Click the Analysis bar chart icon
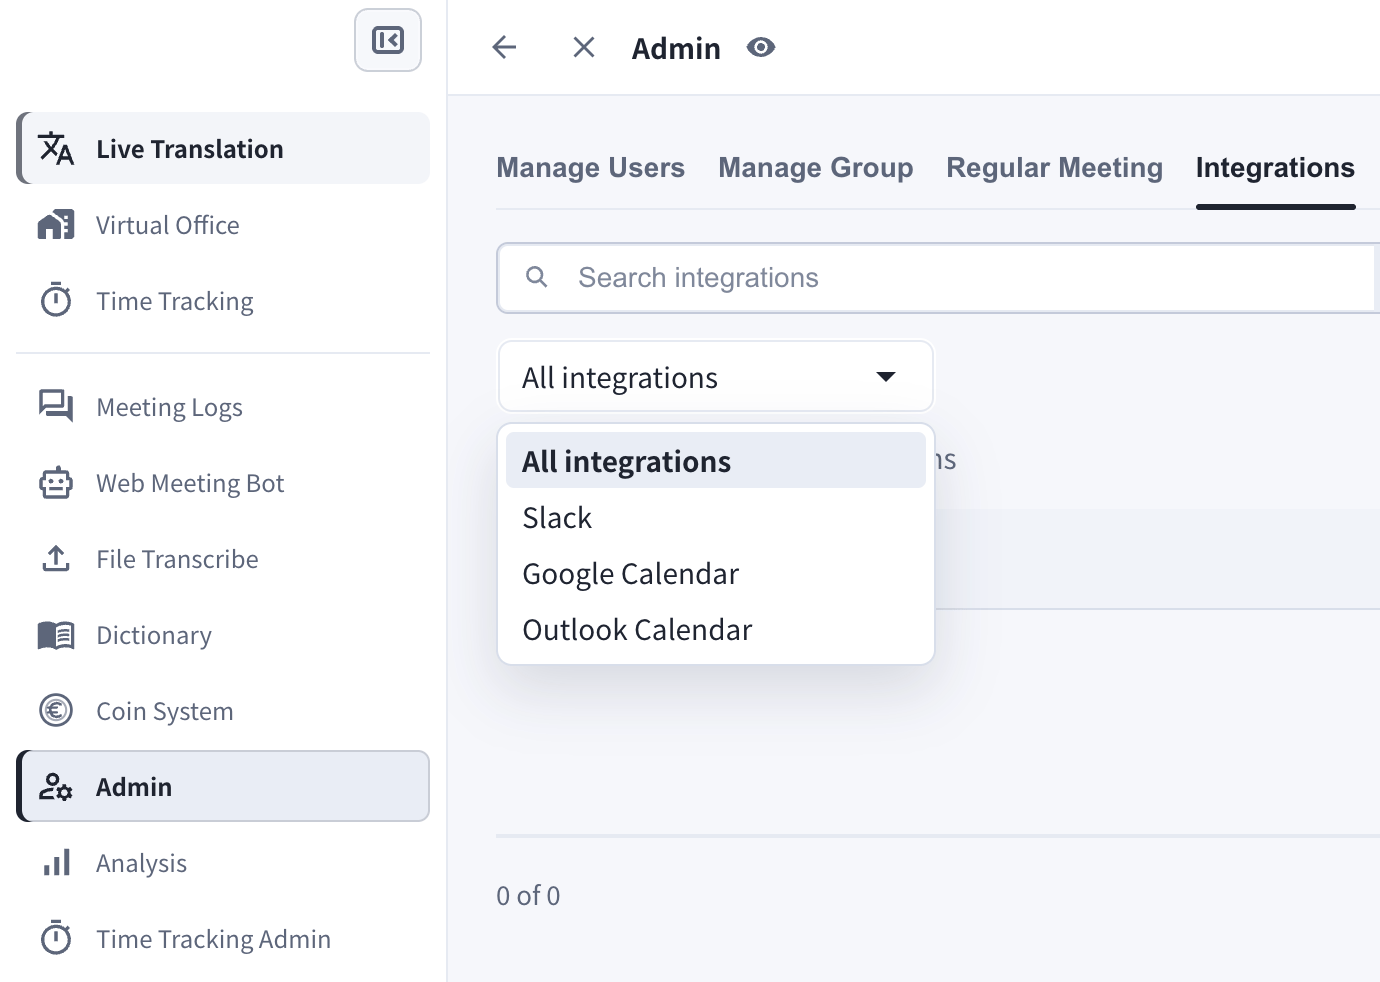The height and width of the screenshot is (982, 1380). (x=57, y=863)
